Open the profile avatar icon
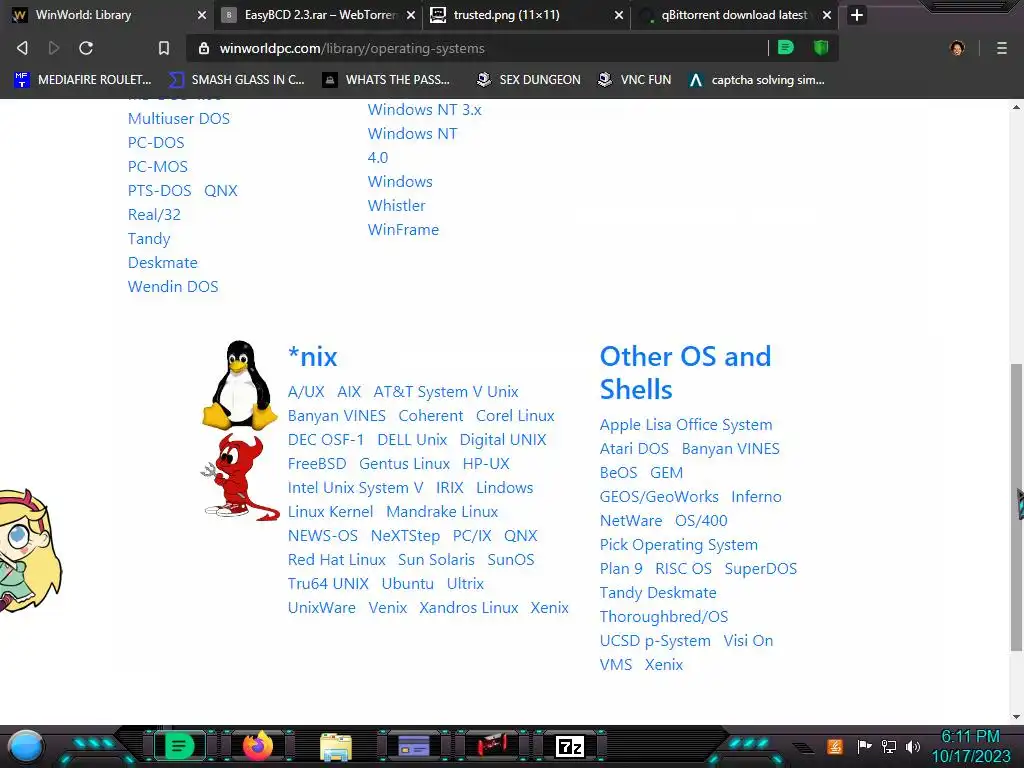 coord(957,48)
